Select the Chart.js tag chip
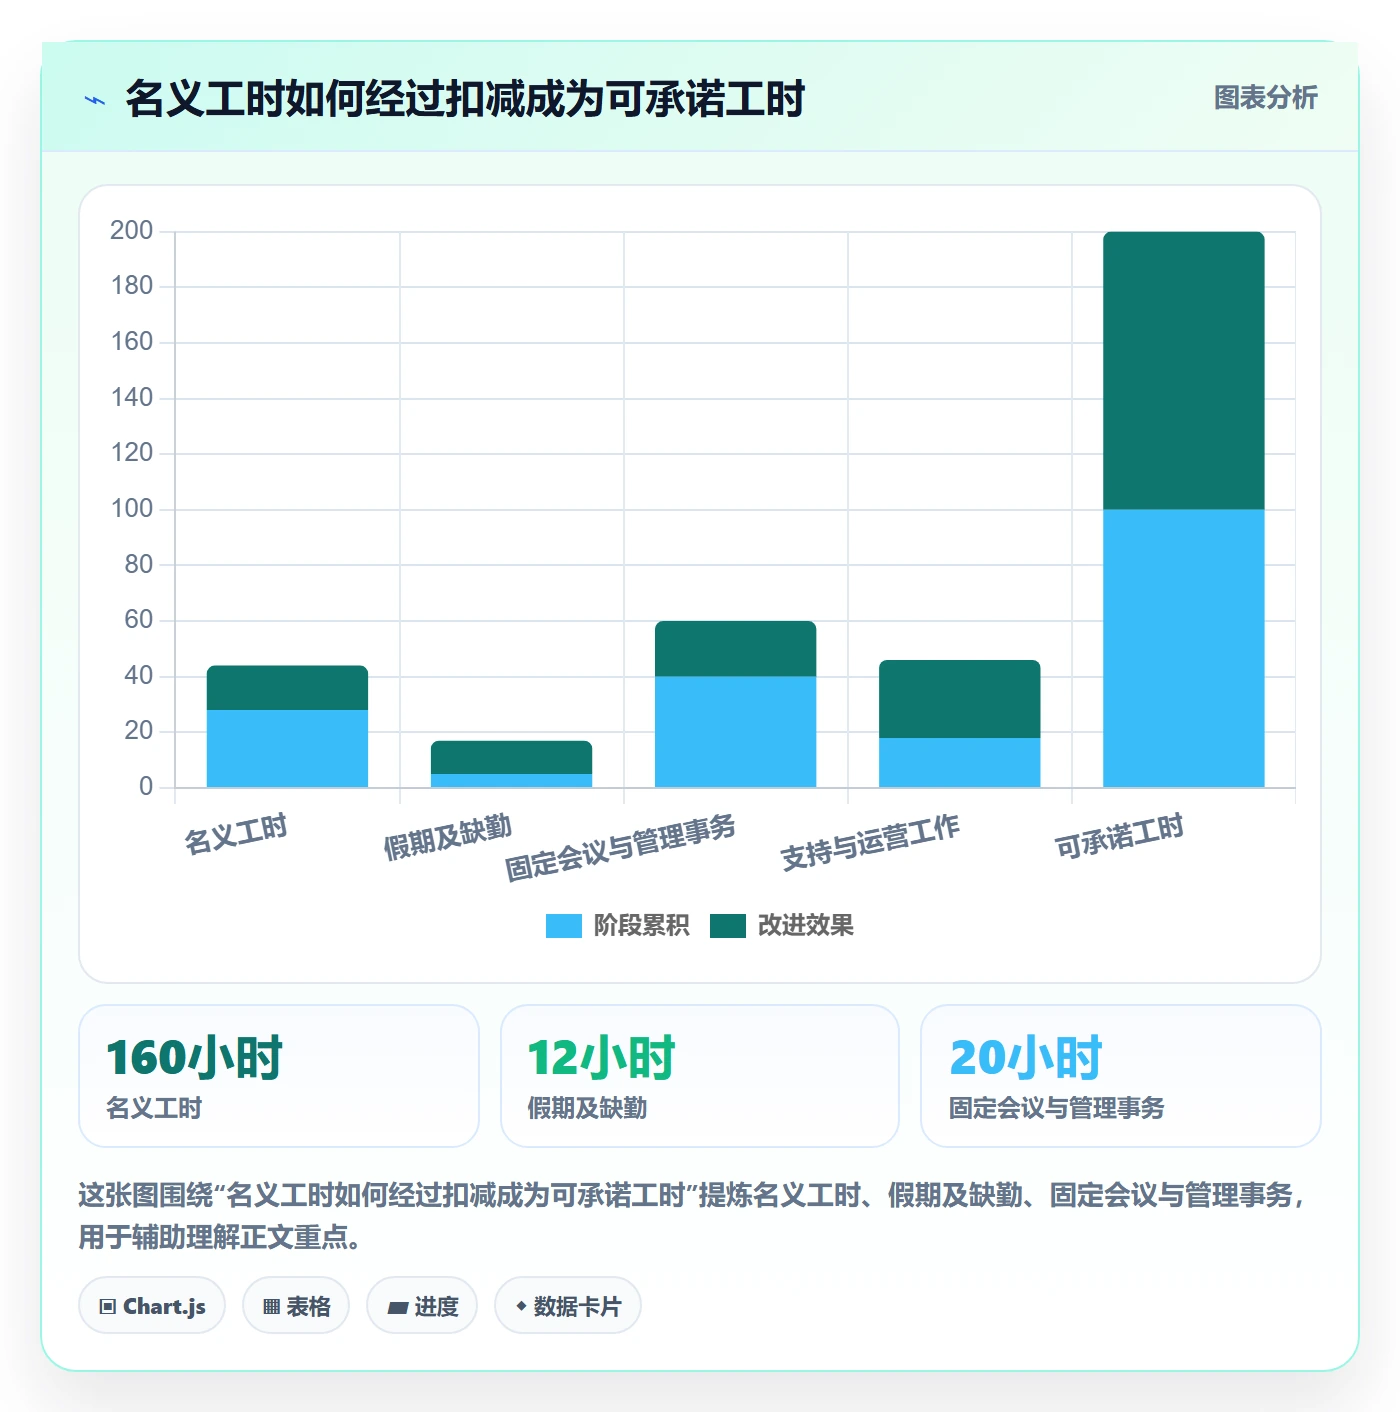Viewport: 1400px width, 1412px height. click(152, 1306)
